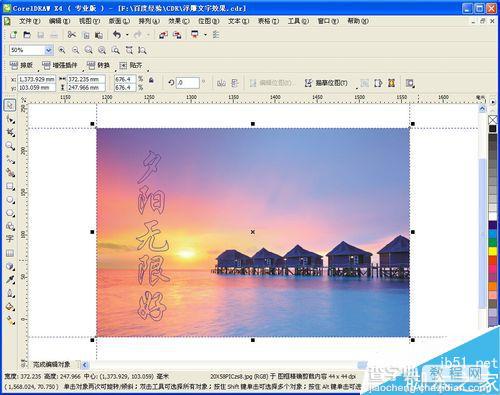The width and height of the screenshot is (500, 395).
Task: Open the 排版 toolbar dropdown
Action: (21, 65)
